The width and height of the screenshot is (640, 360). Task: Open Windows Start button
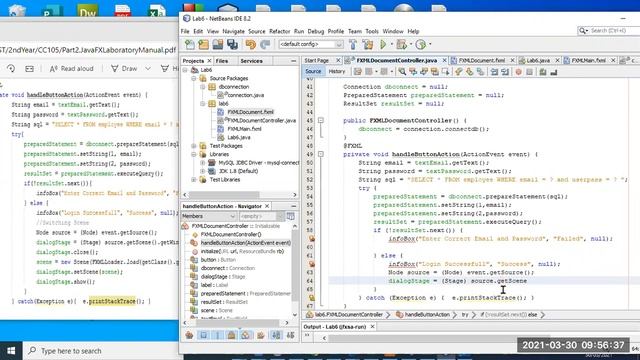tap(11, 351)
